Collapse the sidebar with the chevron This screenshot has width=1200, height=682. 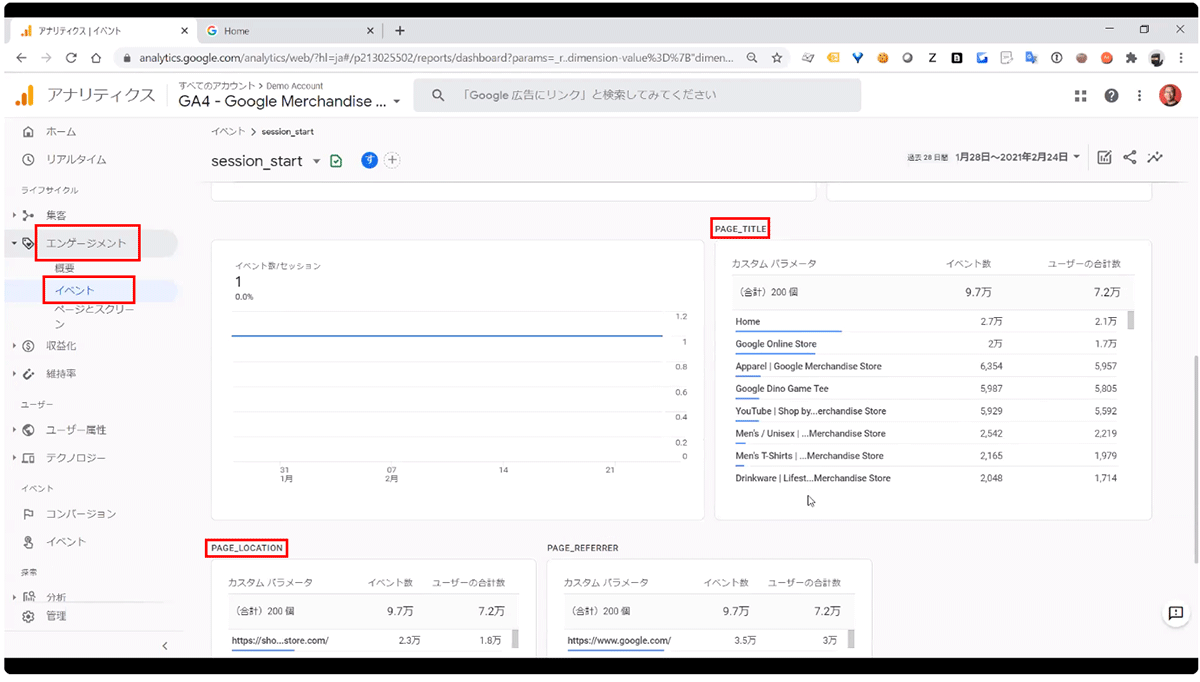(x=165, y=646)
